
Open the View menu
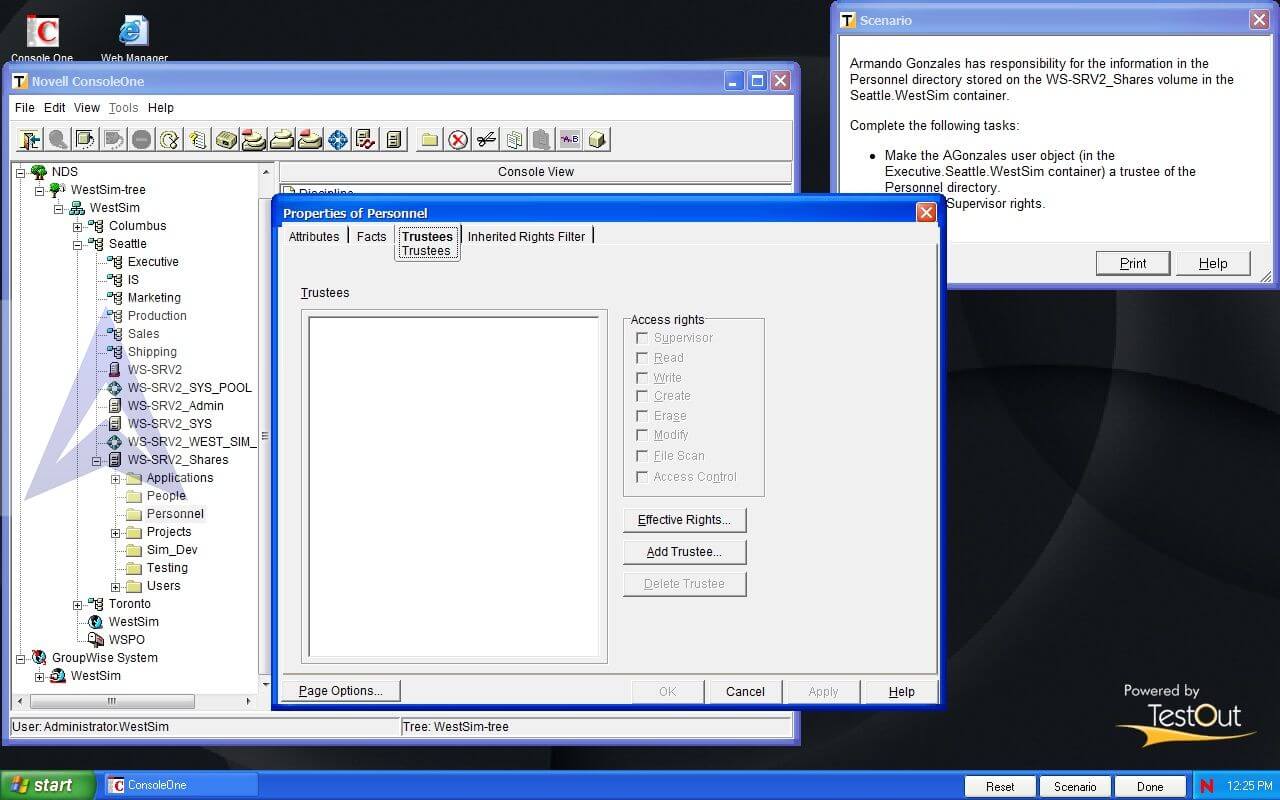point(87,108)
